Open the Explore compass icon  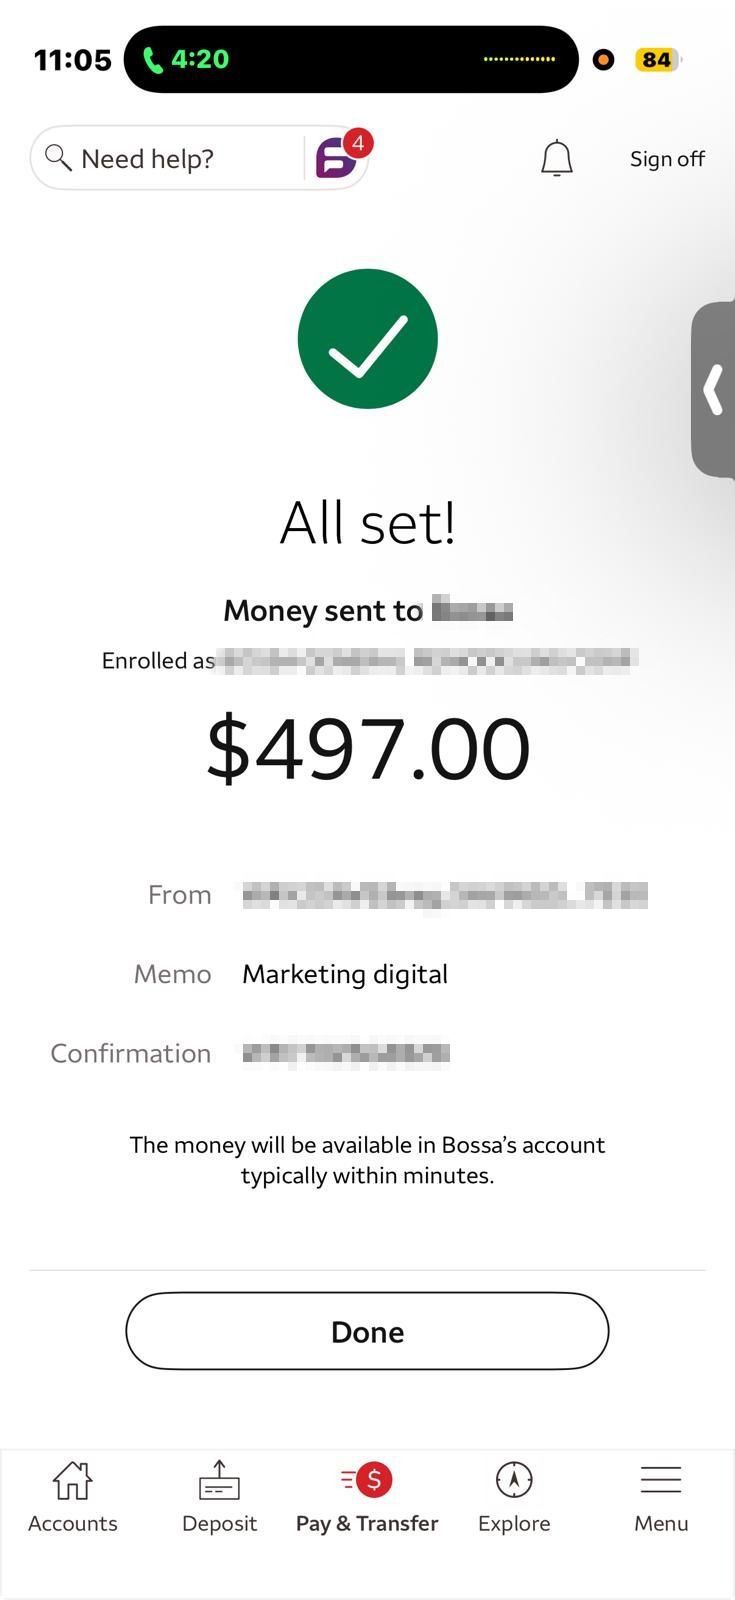tap(514, 1480)
